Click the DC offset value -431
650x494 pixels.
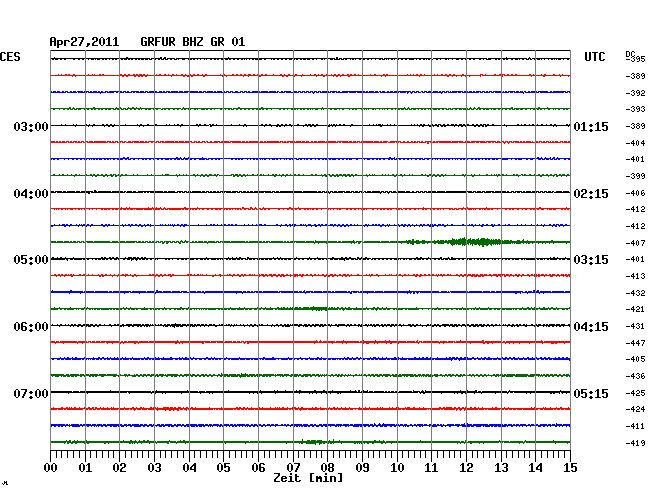tap(635, 326)
